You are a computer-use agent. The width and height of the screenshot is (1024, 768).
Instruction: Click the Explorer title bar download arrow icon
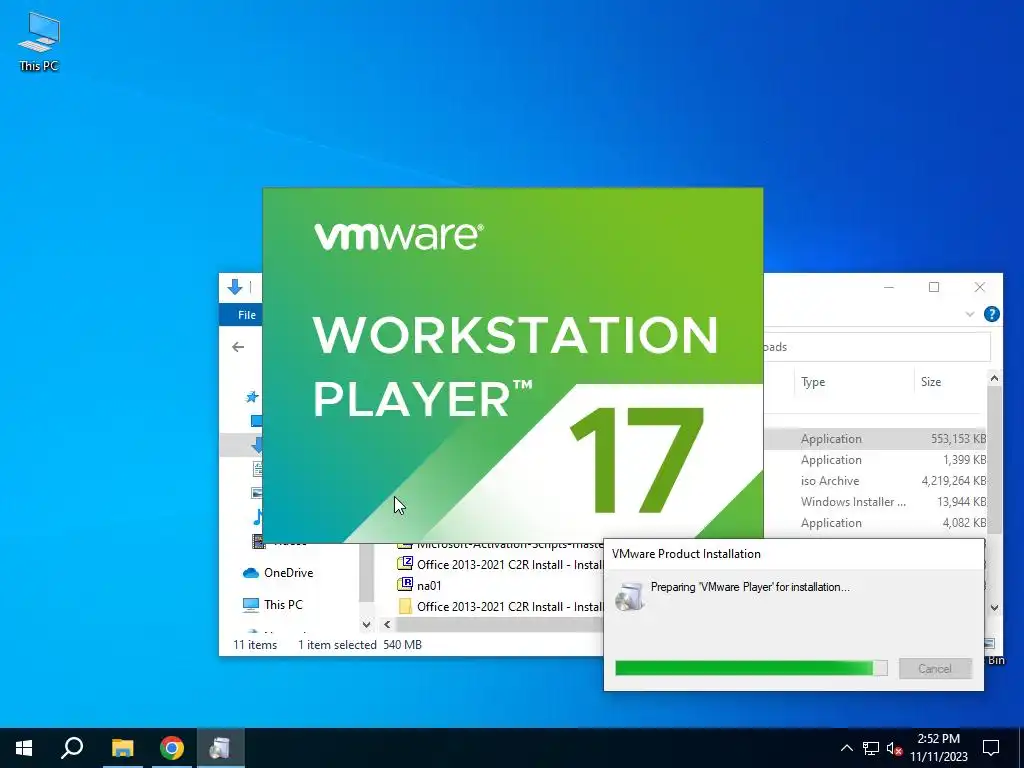[234, 287]
